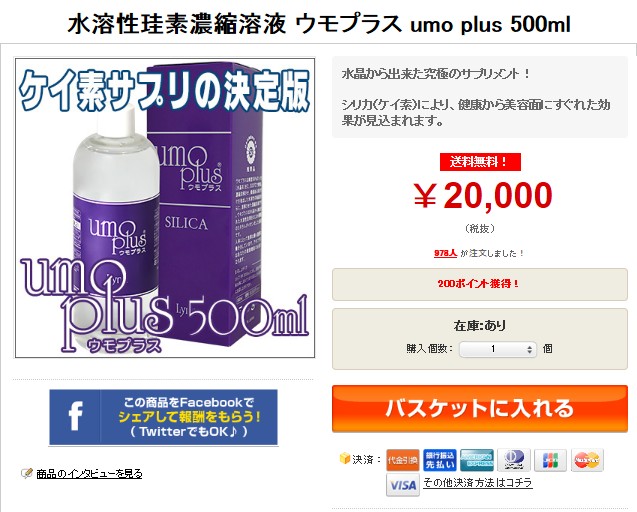Click the American Express card icon
The image size is (637, 512).
[477, 460]
